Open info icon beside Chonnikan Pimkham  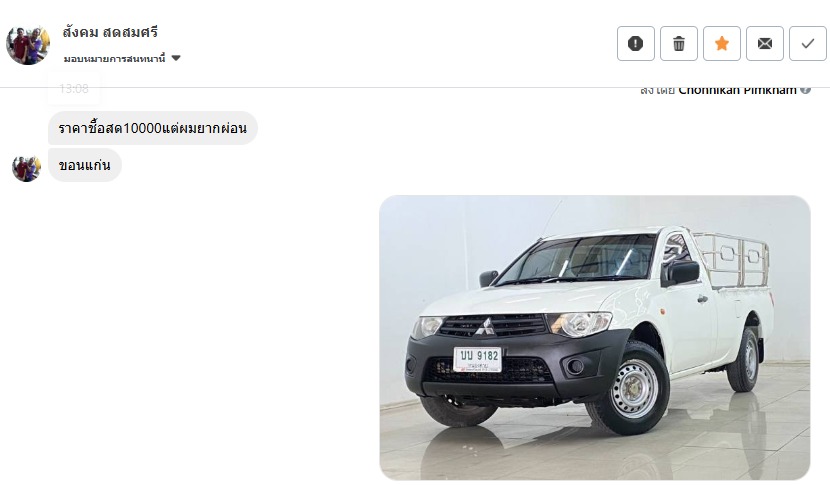pos(805,90)
